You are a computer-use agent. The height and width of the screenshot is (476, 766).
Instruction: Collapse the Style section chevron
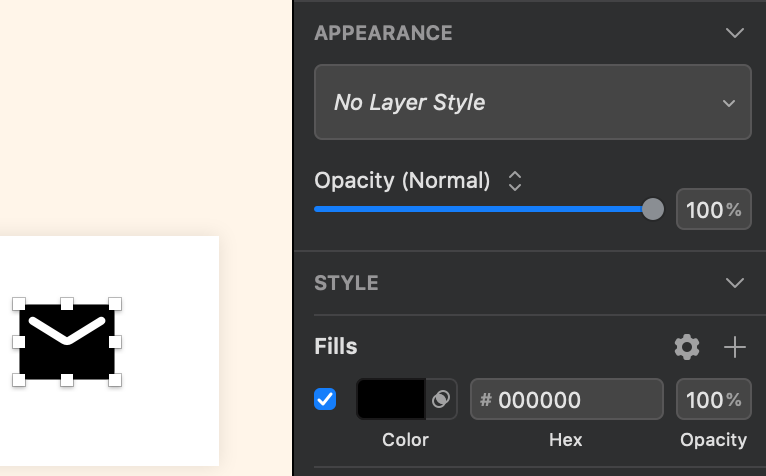tap(735, 283)
